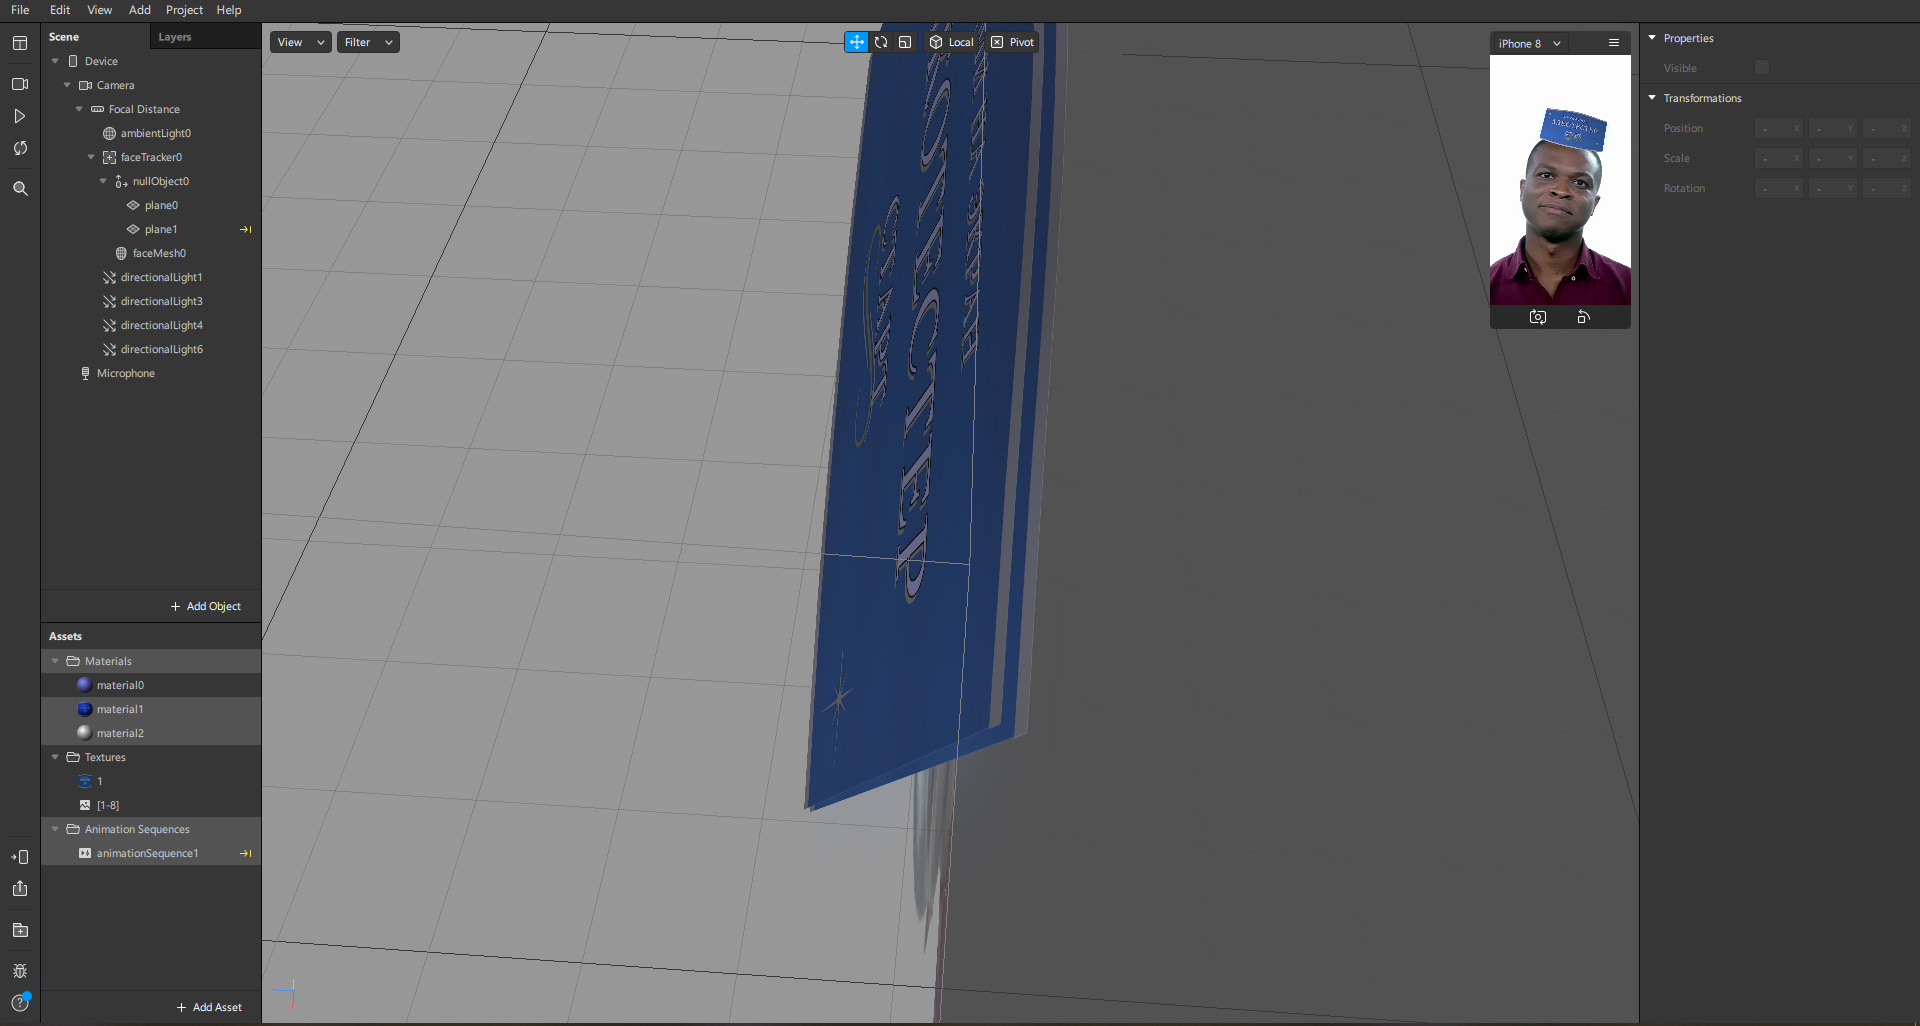Click the restart/refresh icon in the left toolbar
This screenshot has width=1920, height=1026.
20,148
